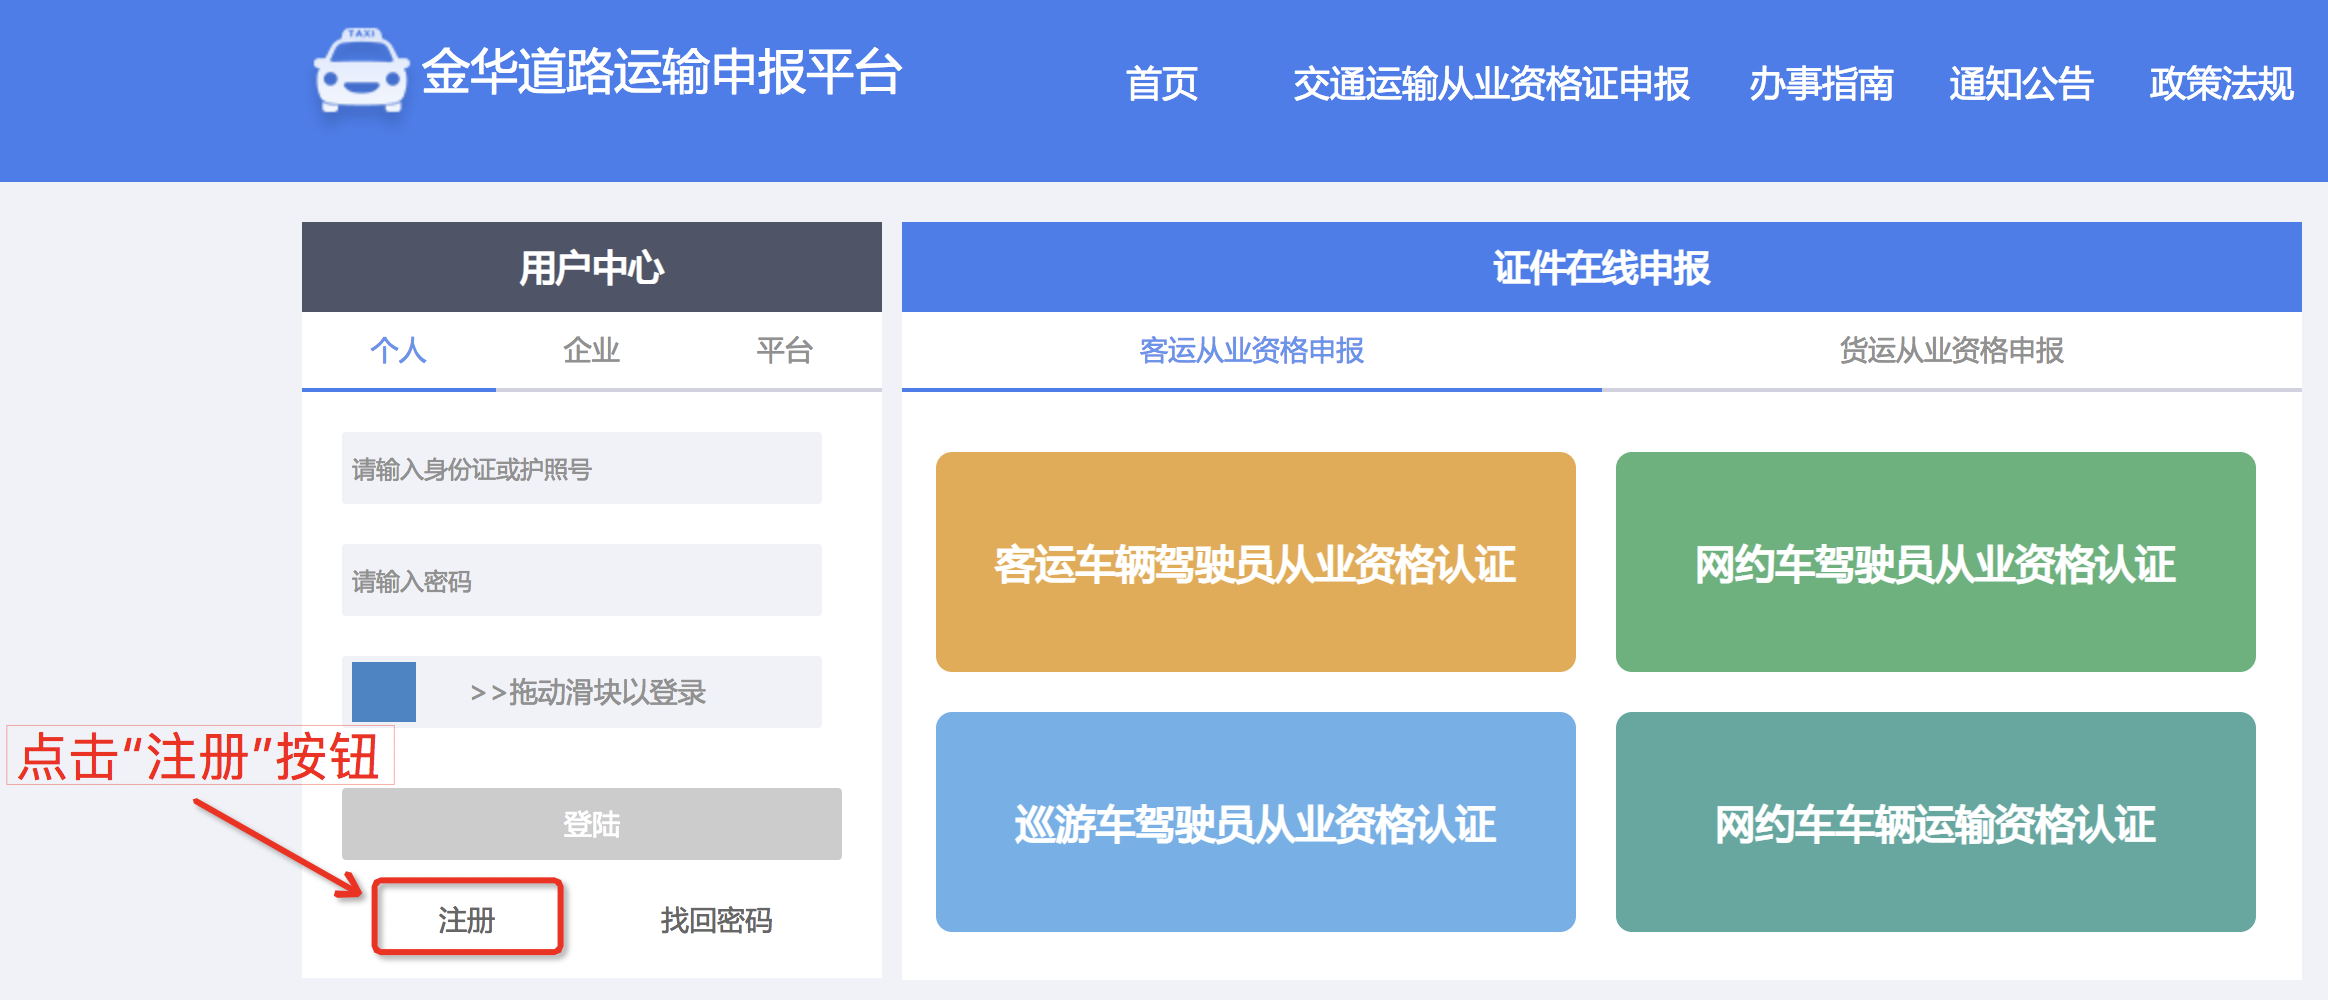This screenshot has width=2328, height=1000.
Task: Switch to the 个人 login tab
Action: tap(398, 350)
